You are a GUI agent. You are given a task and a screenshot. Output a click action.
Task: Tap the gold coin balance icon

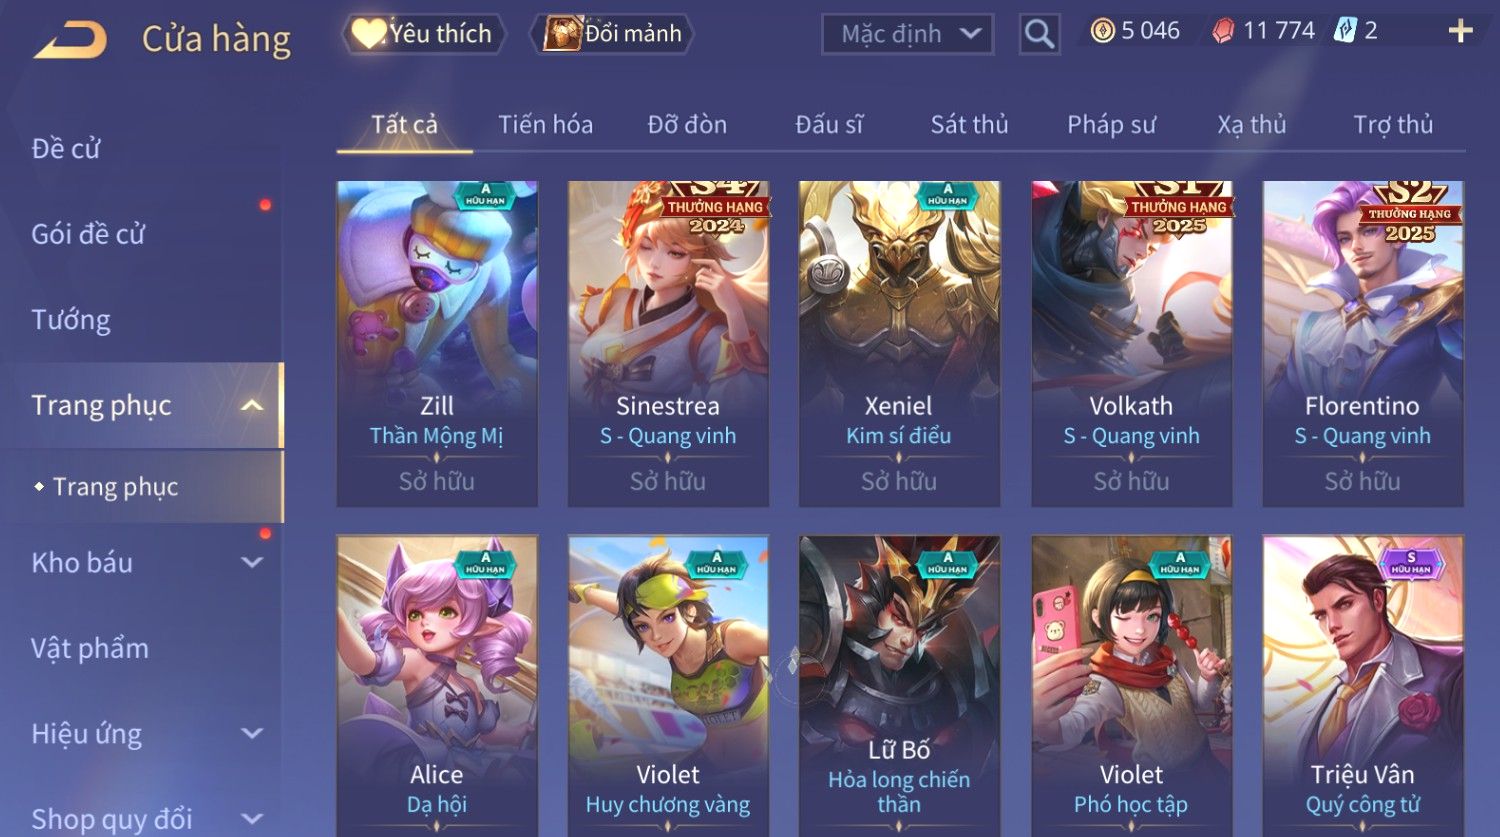pyautogui.click(x=1102, y=32)
